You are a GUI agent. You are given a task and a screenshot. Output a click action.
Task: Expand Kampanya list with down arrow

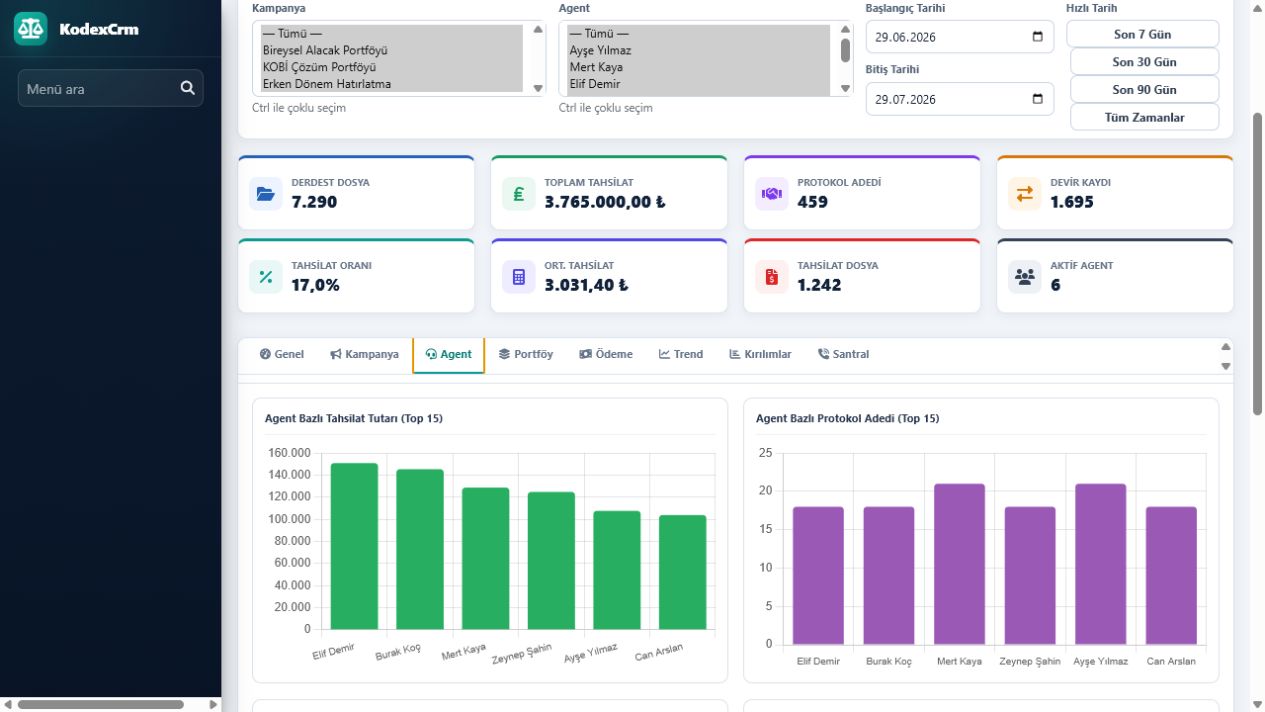point(538,88)
